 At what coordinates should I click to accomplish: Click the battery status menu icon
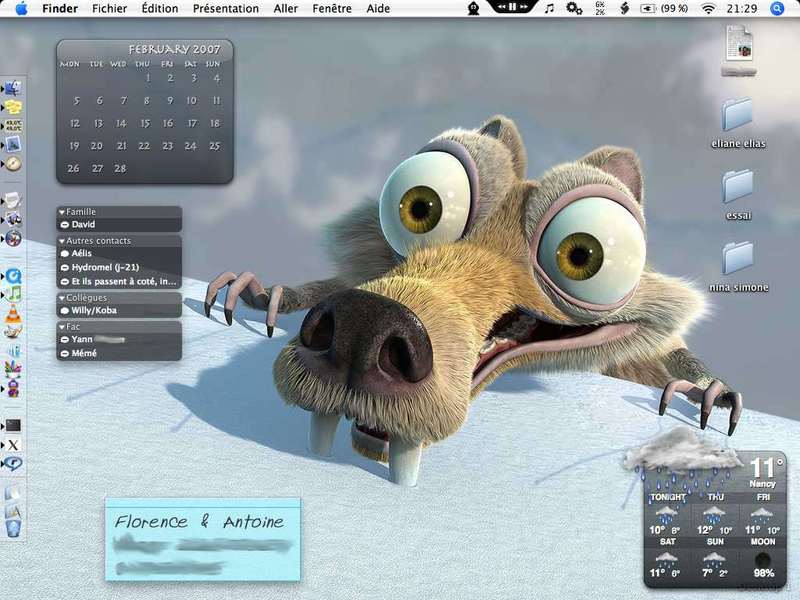(664, 8)
